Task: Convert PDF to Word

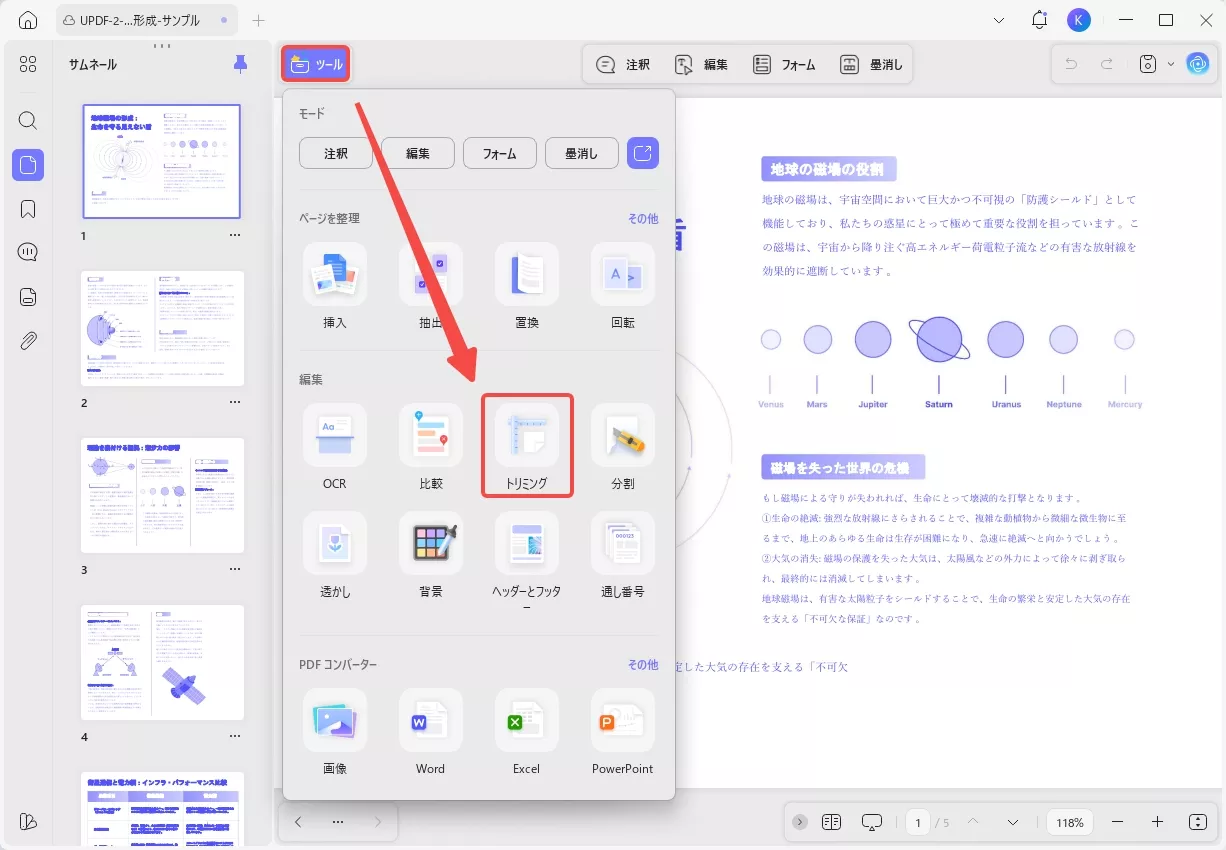Action: coord(431,732)
